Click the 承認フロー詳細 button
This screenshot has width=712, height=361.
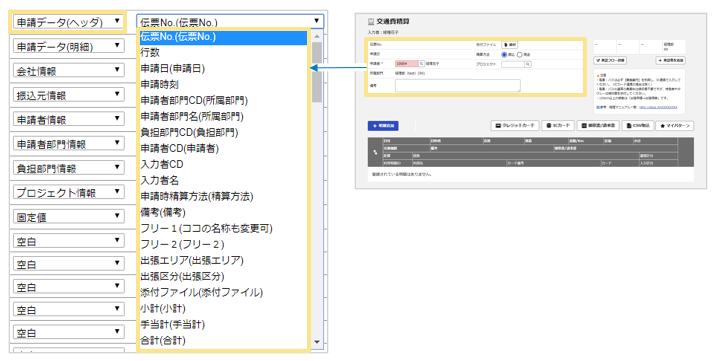click(x=610, y=60)
